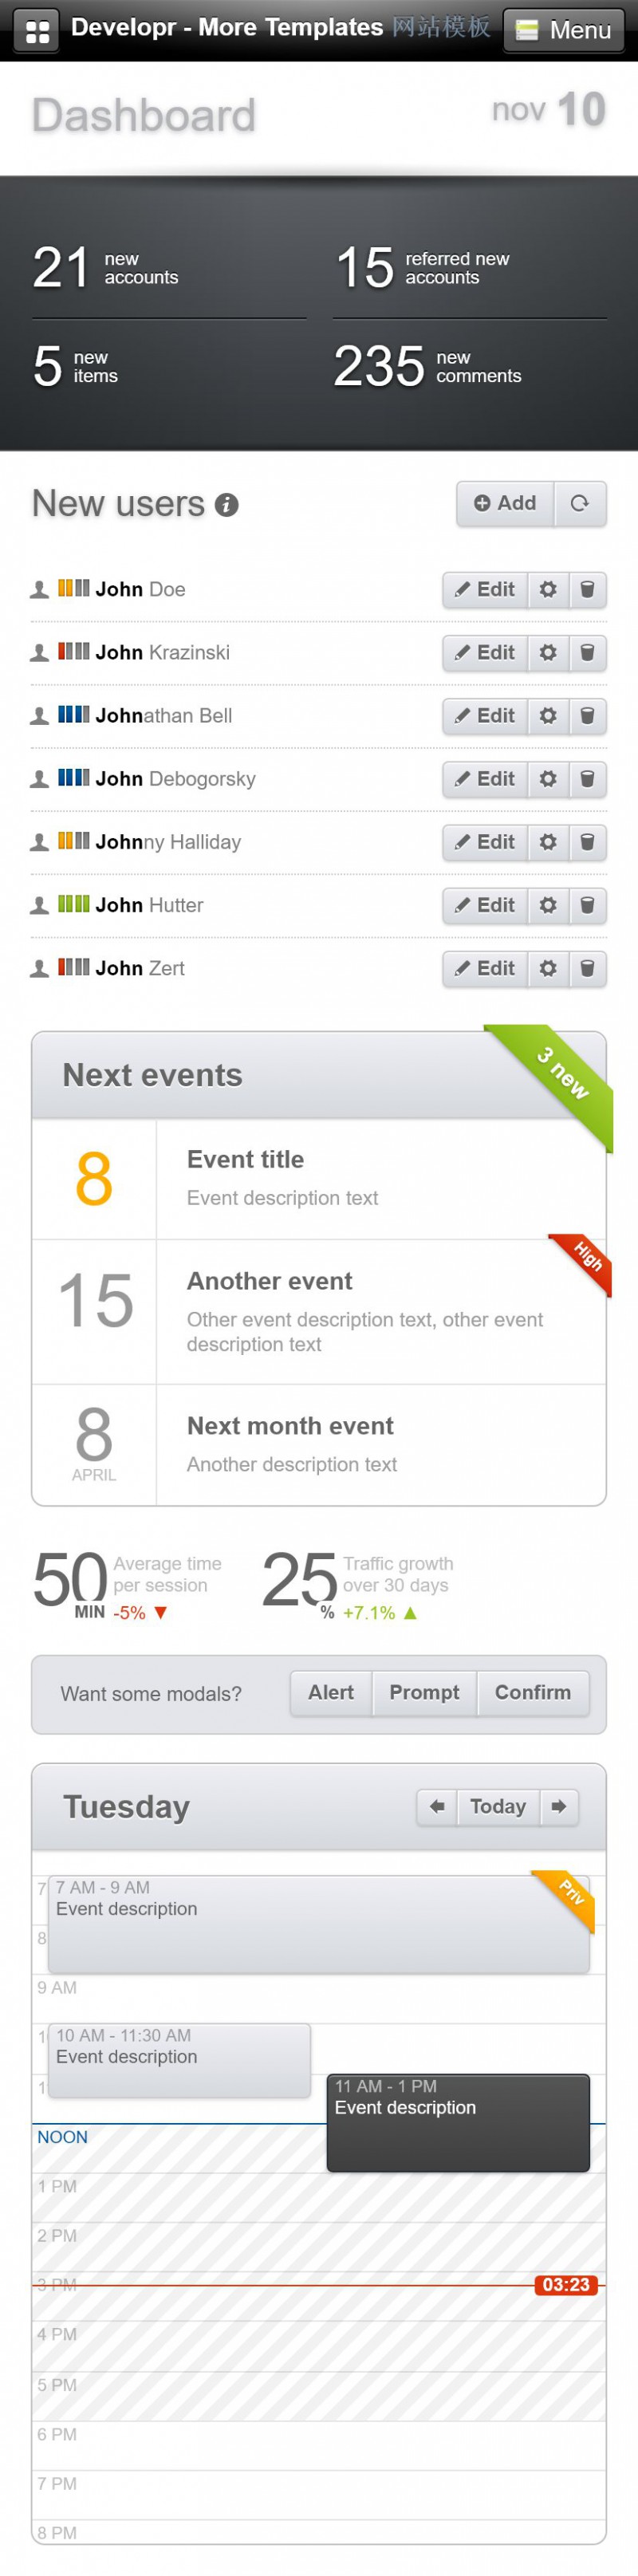Open the Confirm modal
The width and height of the screenshot is (638, 2576).
(533, 1692)
